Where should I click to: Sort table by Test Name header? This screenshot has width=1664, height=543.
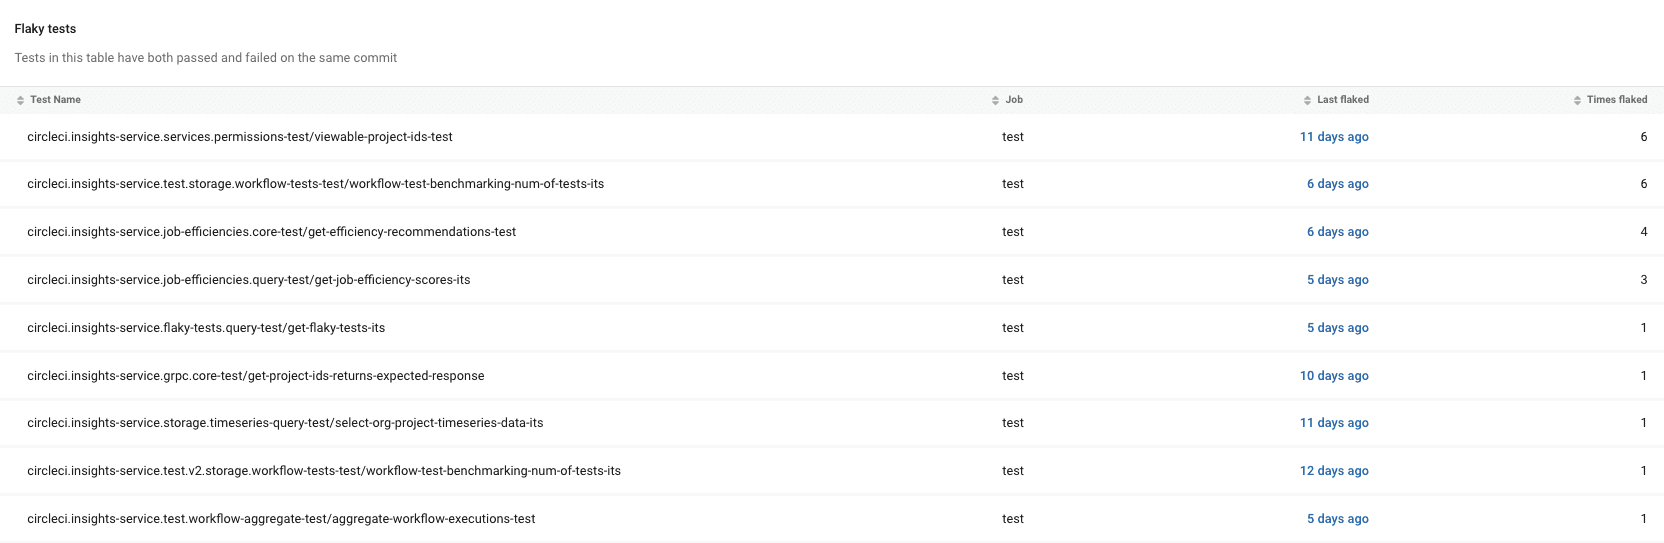click(x=55, y=100)
